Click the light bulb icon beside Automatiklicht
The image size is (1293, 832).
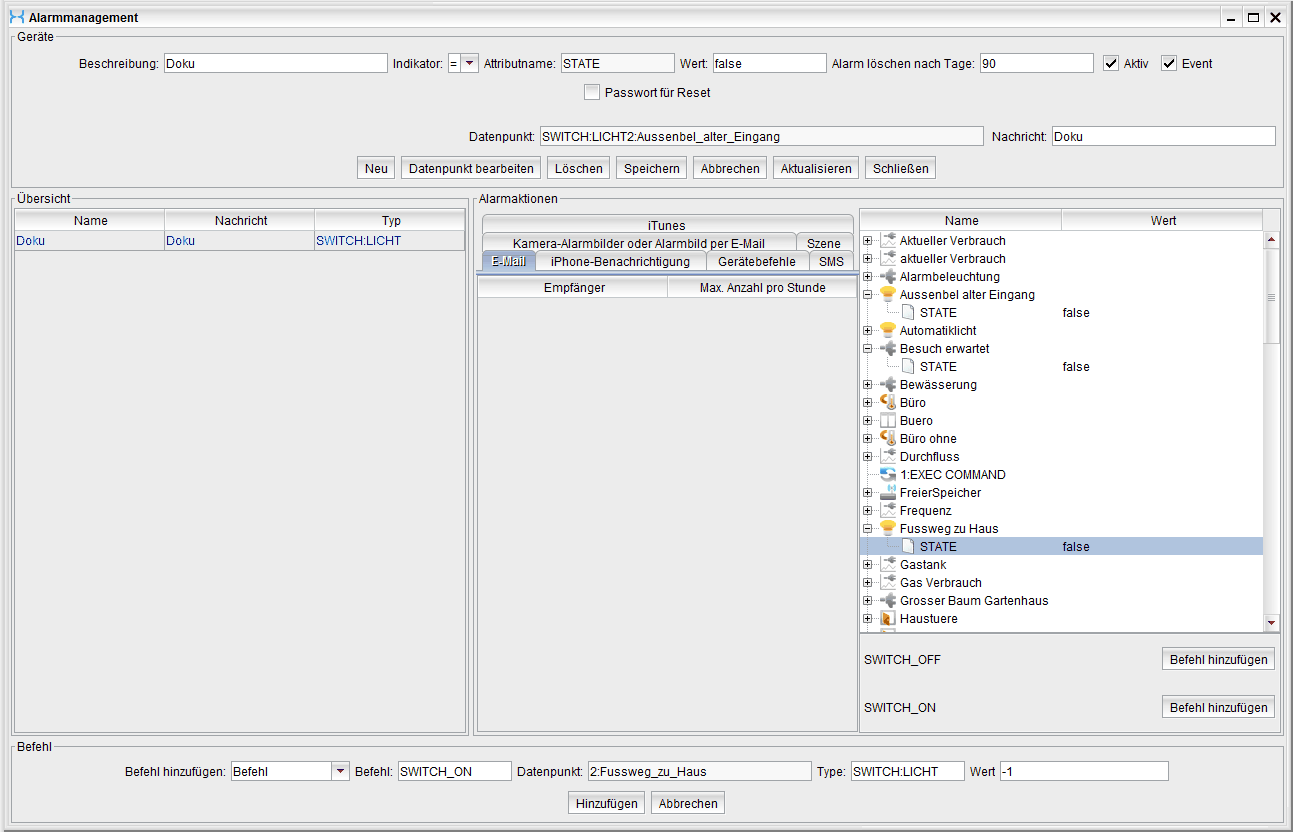click(x=887, y=331)
